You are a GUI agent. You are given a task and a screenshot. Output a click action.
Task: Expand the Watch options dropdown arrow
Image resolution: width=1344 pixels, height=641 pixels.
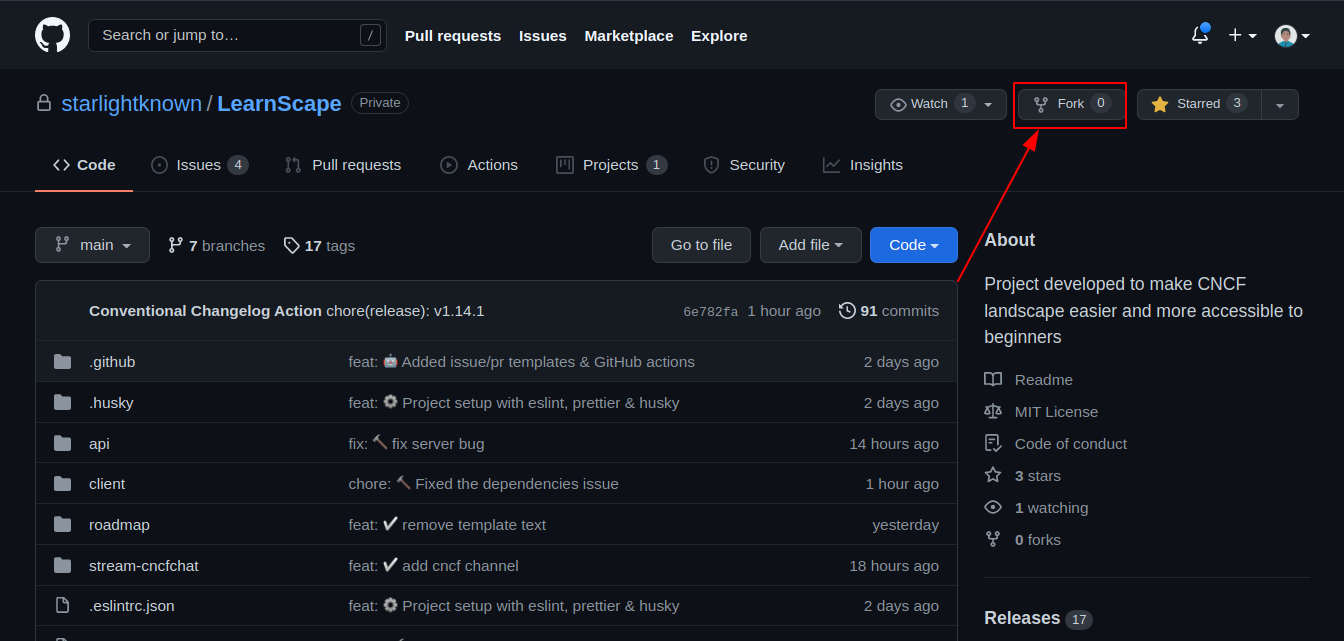[x=989, y=104]
